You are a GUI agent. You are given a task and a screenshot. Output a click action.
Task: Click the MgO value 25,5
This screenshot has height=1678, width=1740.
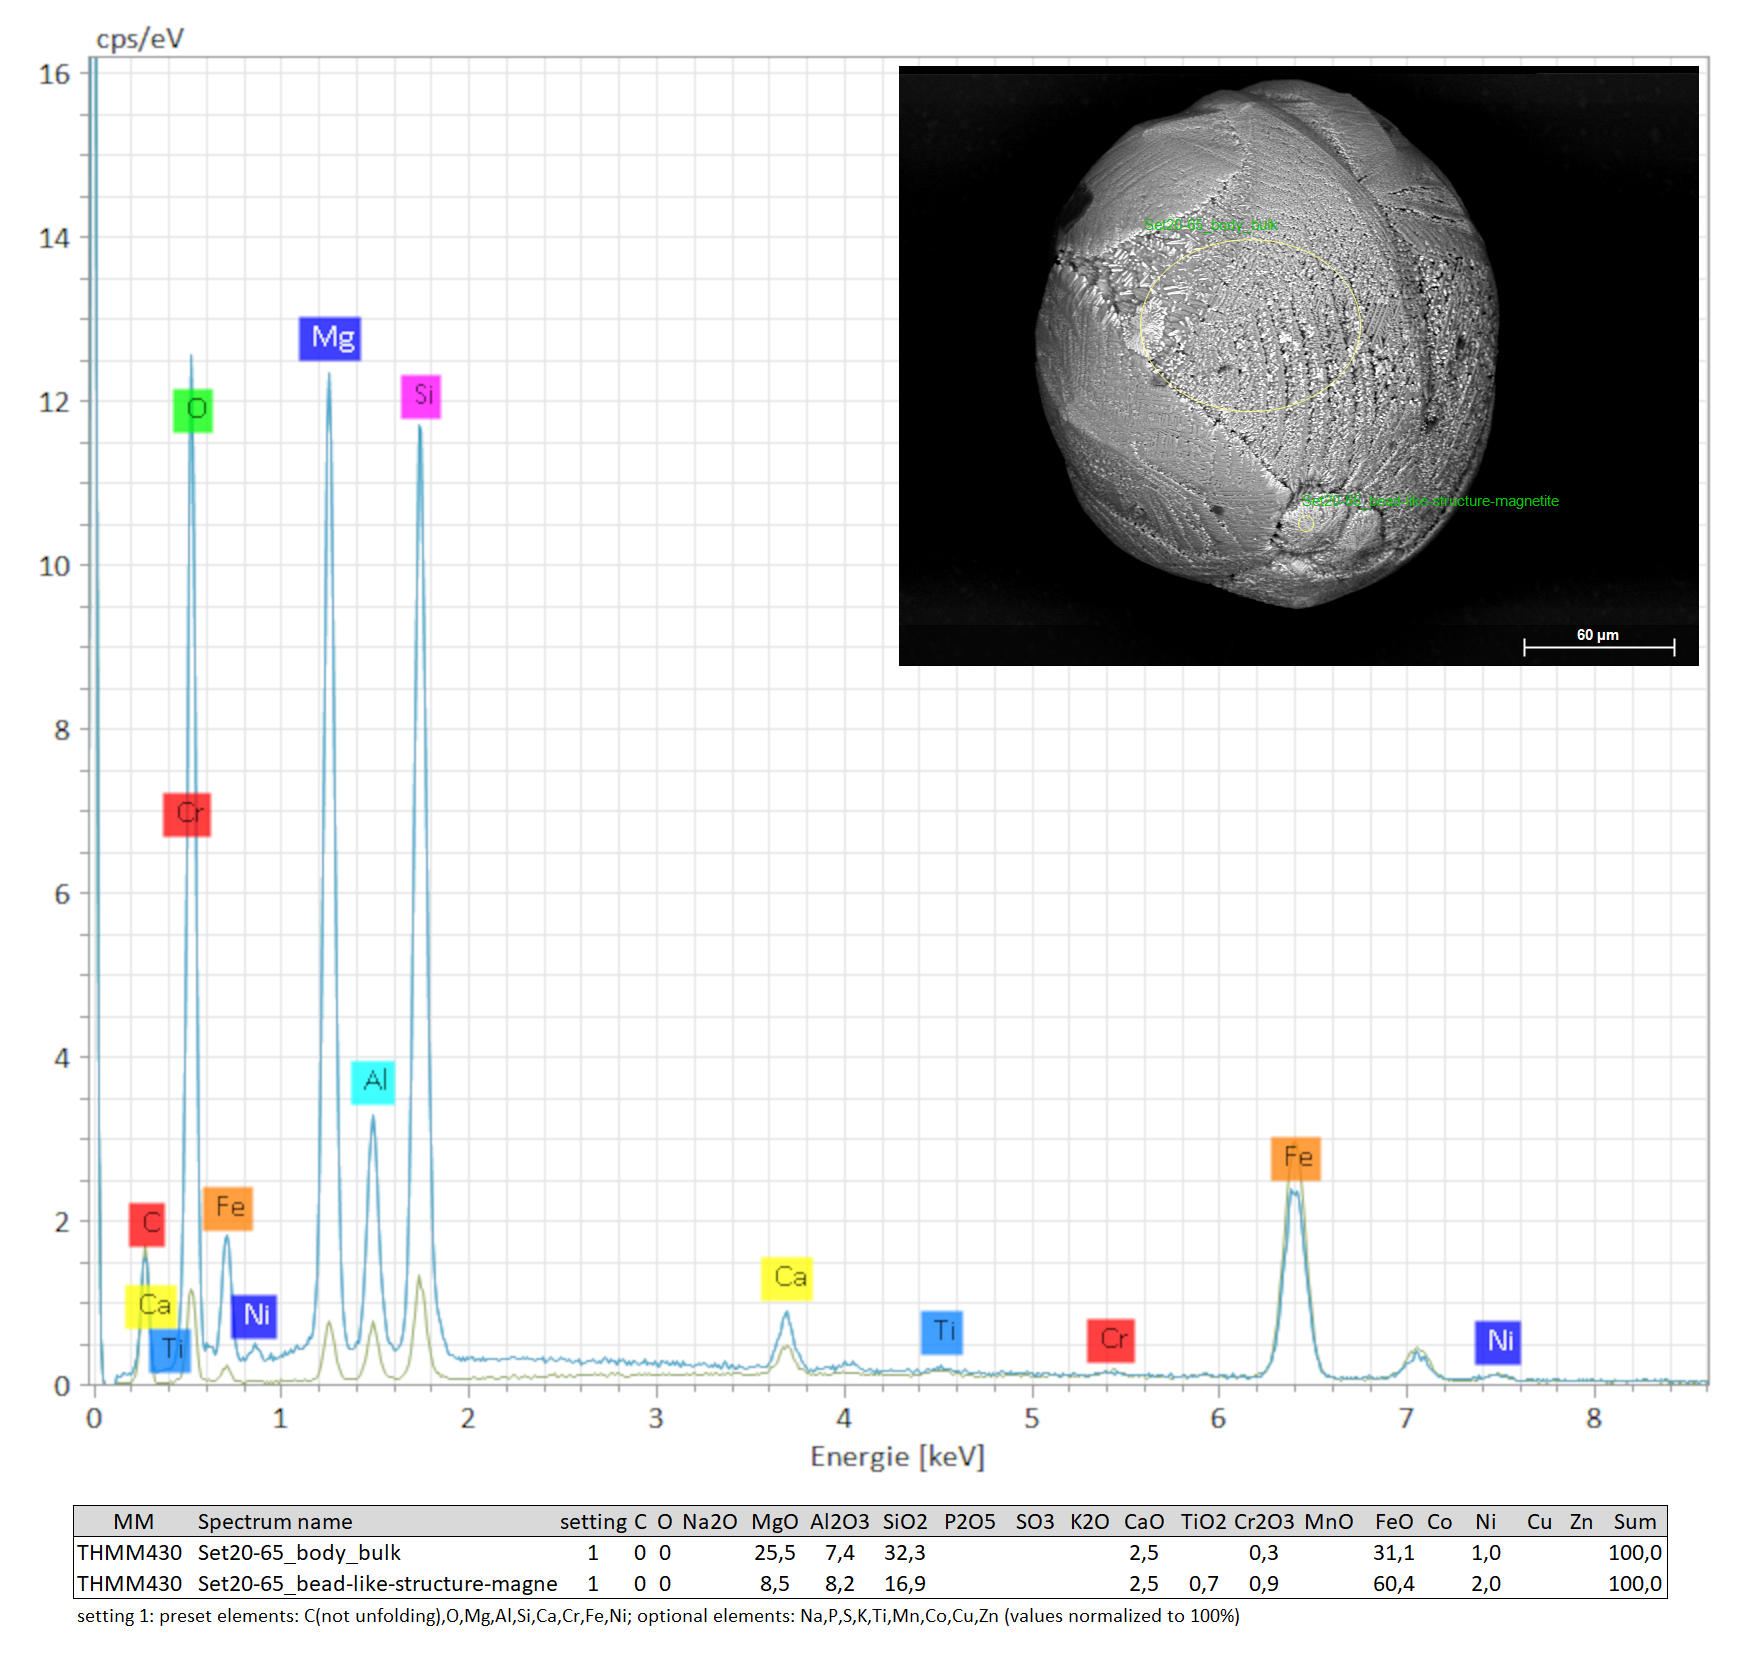(775, 1552)
